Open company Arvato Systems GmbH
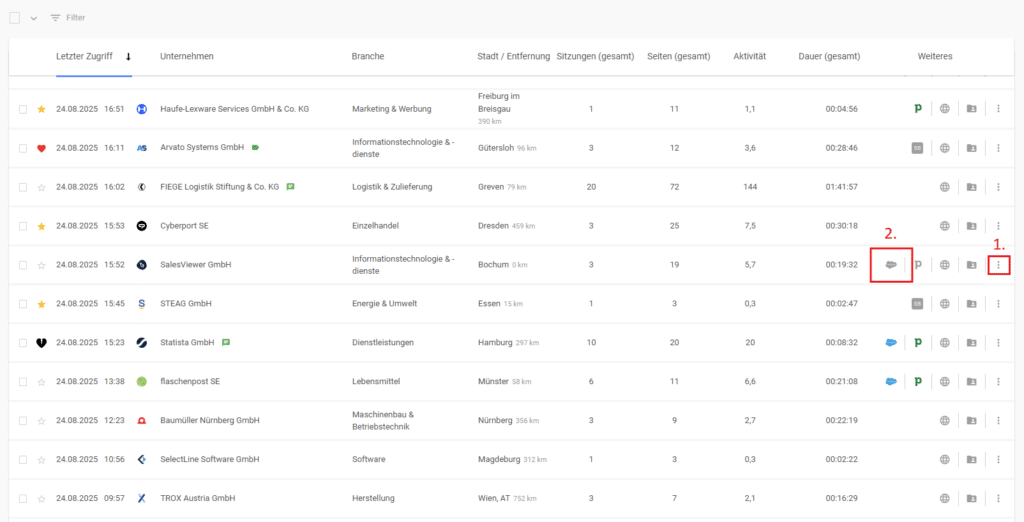This screenshot has height=522, width=1024. click(202, 148)
